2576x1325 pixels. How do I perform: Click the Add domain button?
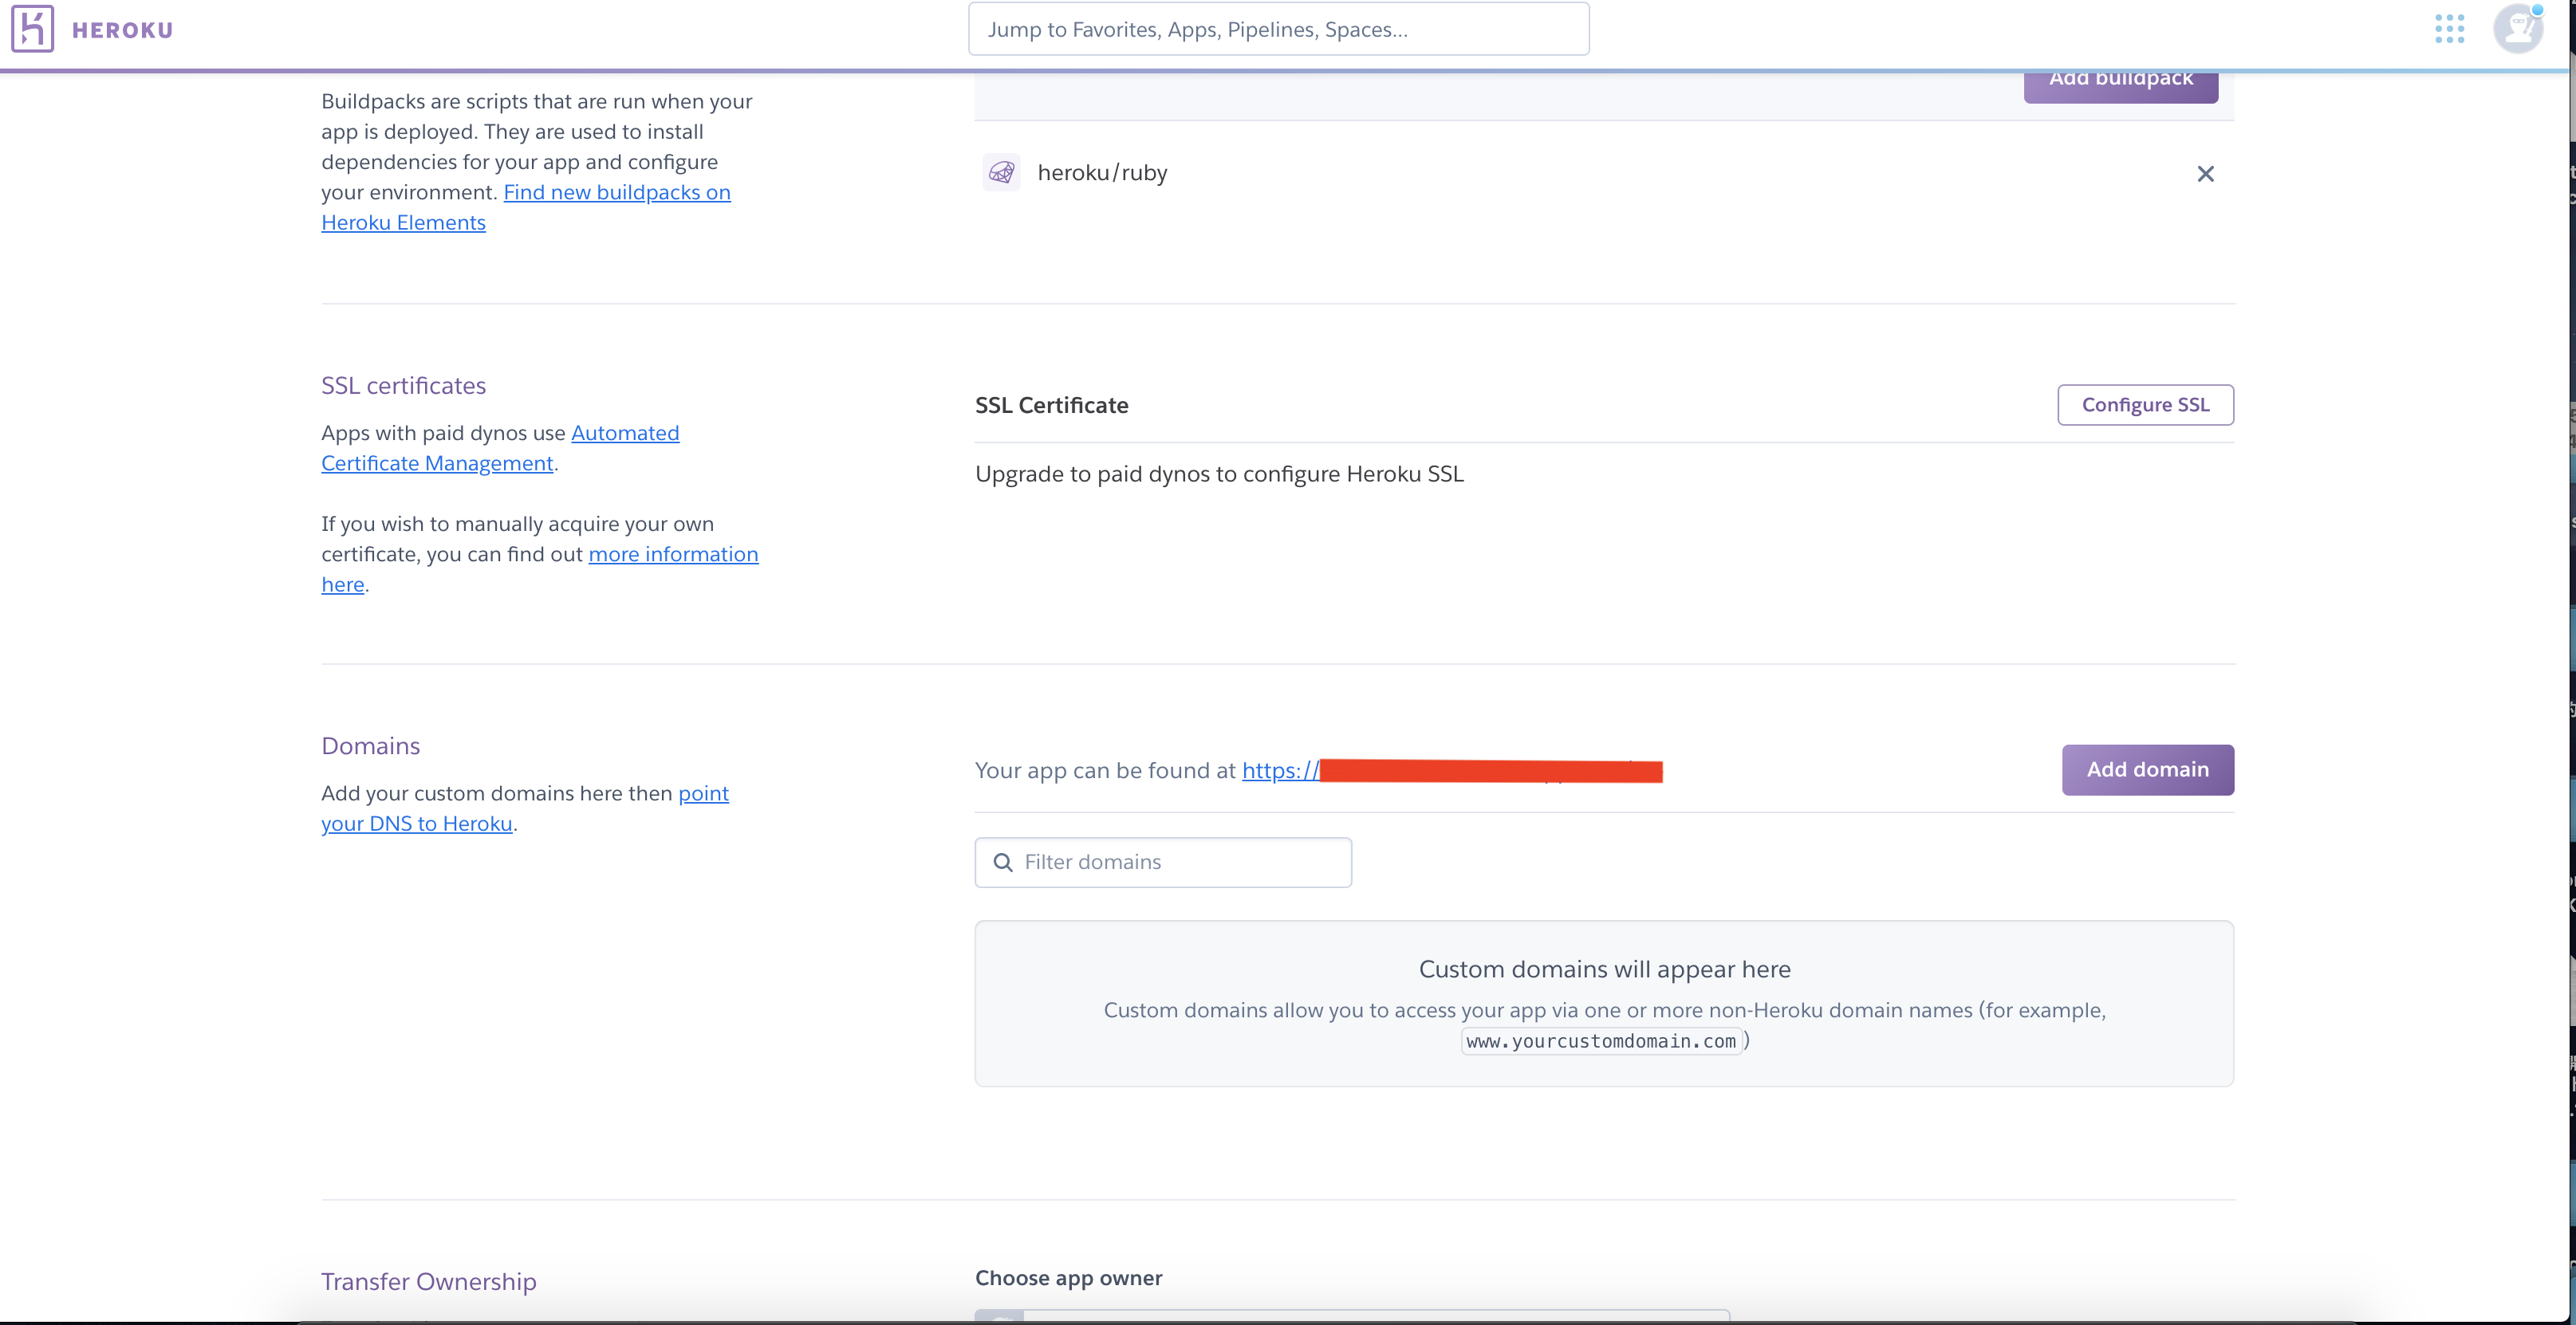point(2147,770)
